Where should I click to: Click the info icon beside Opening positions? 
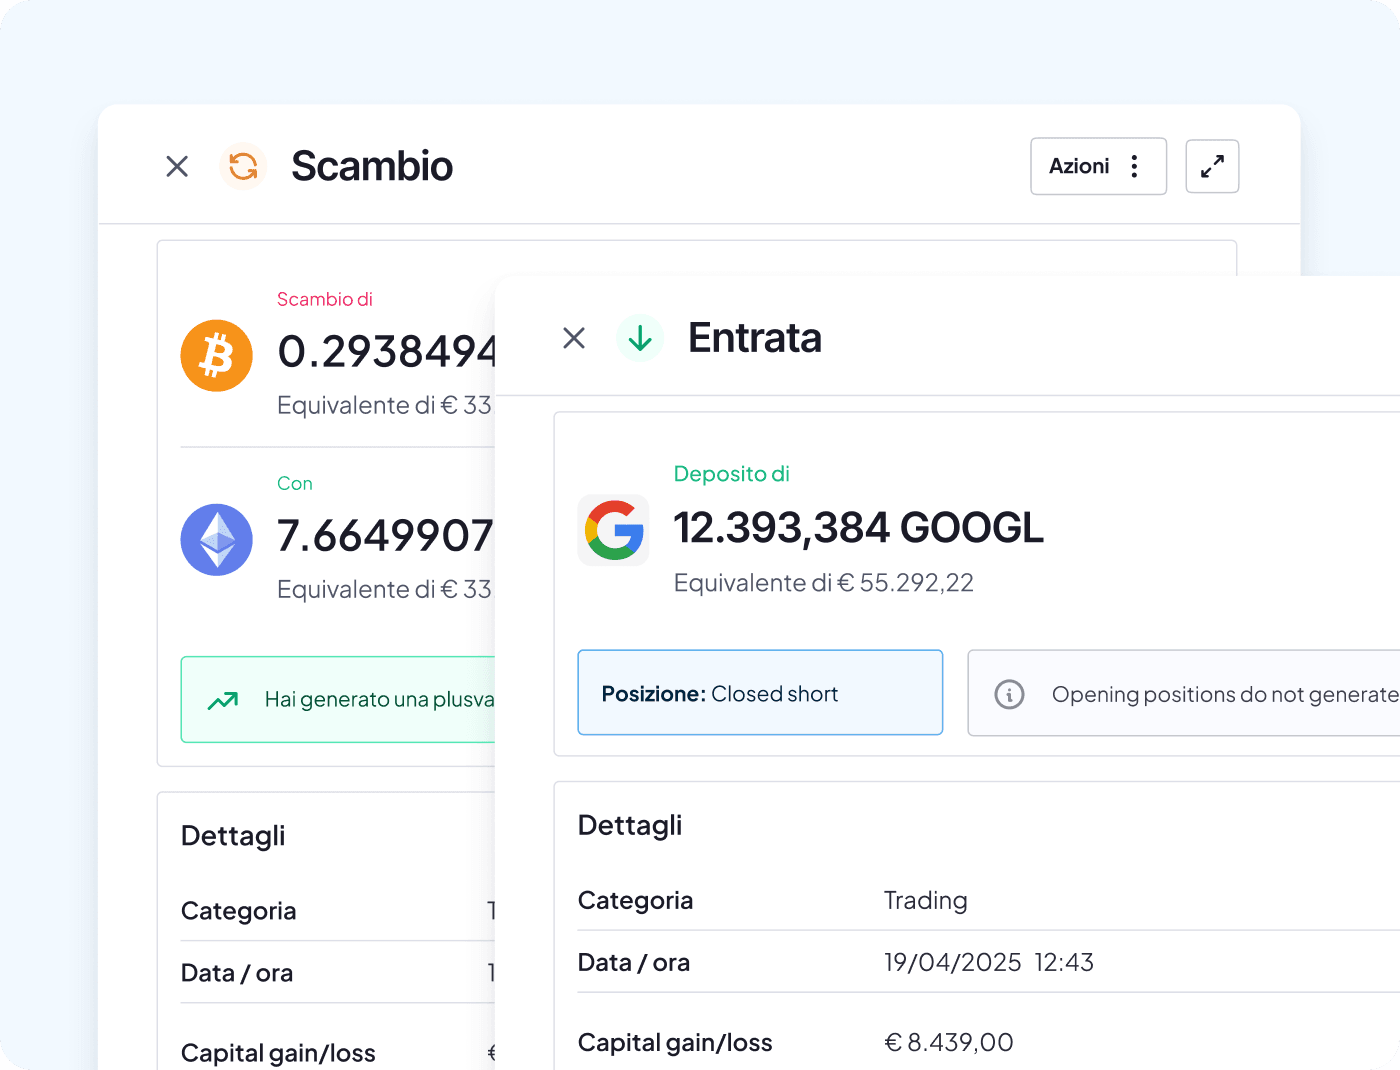pyautogui.click(x=1009, y=694)
